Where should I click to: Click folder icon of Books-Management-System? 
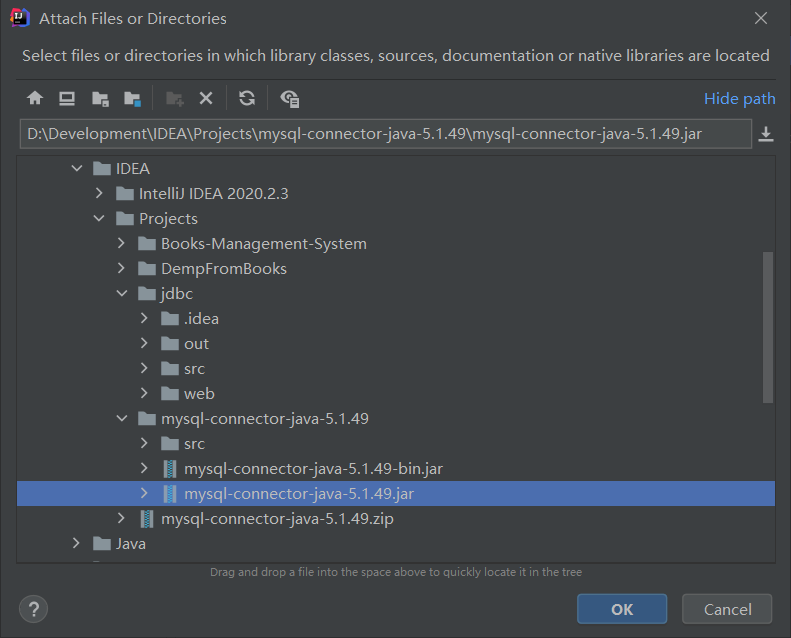[147, 244]
